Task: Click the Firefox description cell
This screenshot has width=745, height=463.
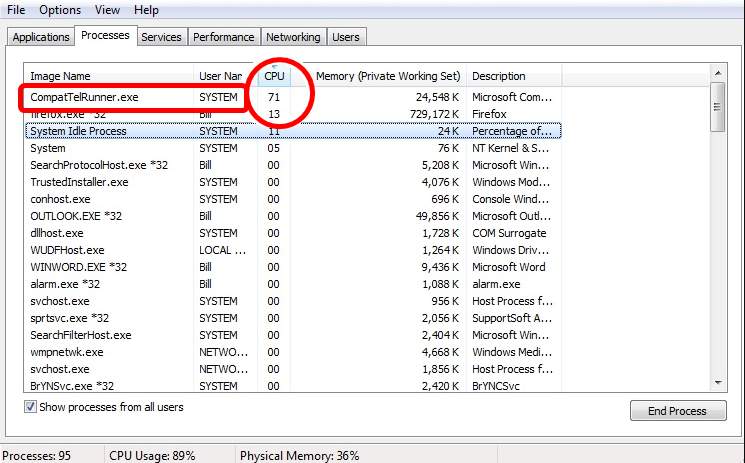Action: point(489,114)
